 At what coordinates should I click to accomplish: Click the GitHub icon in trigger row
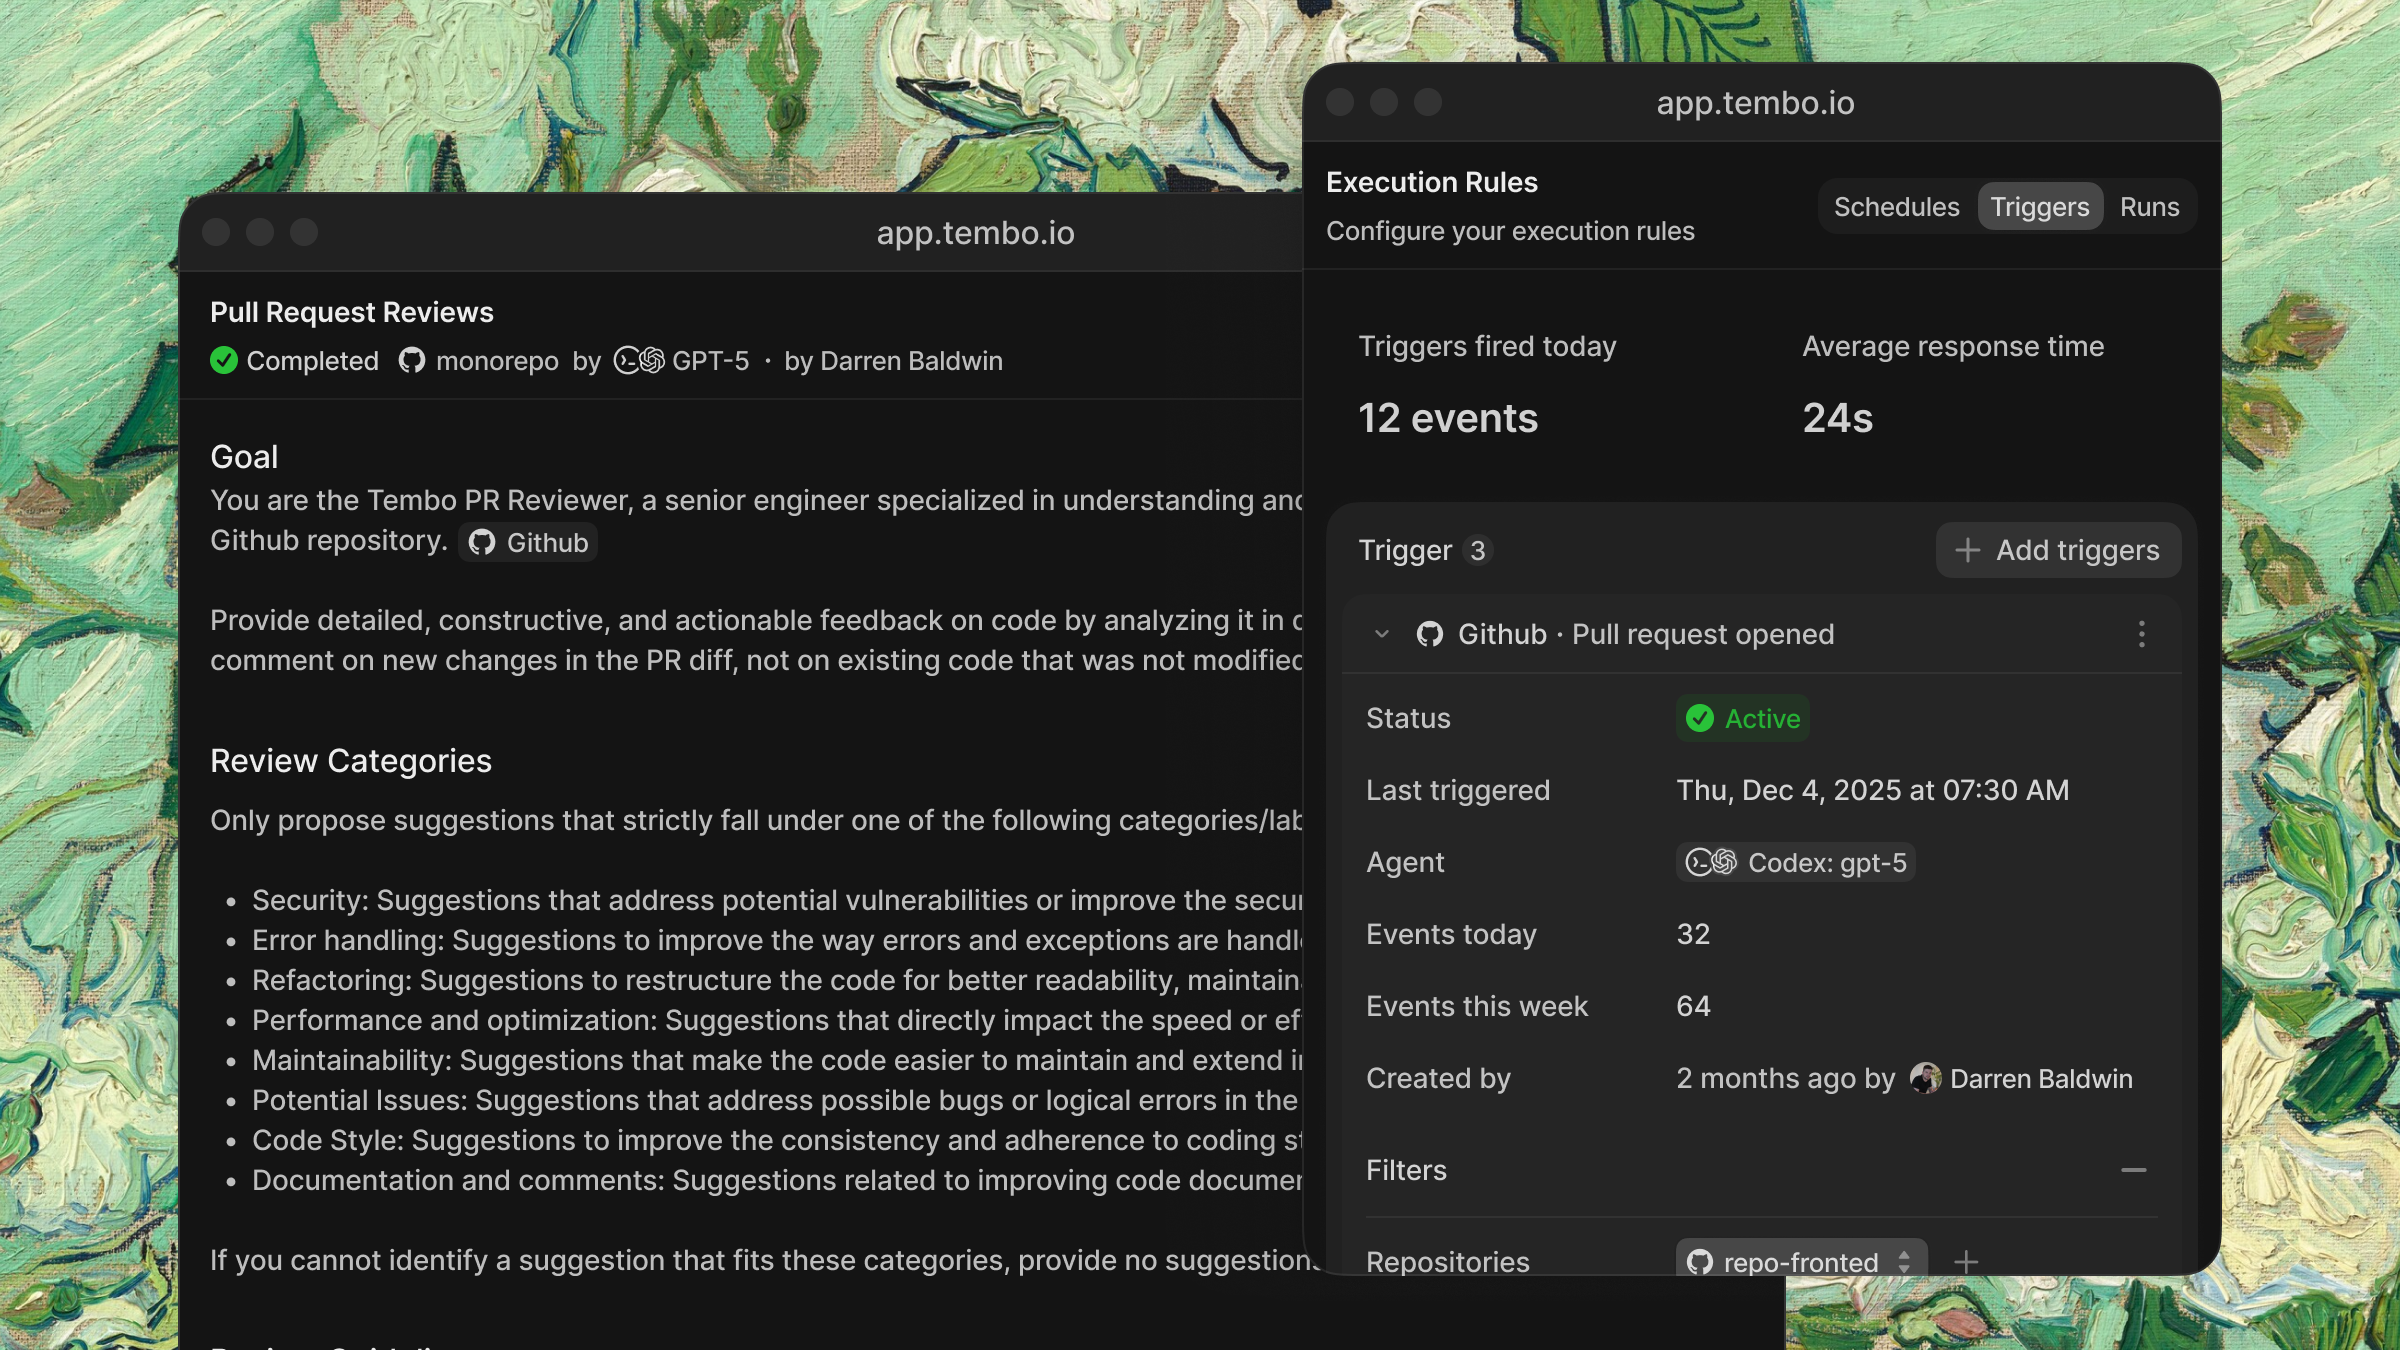pyautogui.click(x=1430, y=634)
